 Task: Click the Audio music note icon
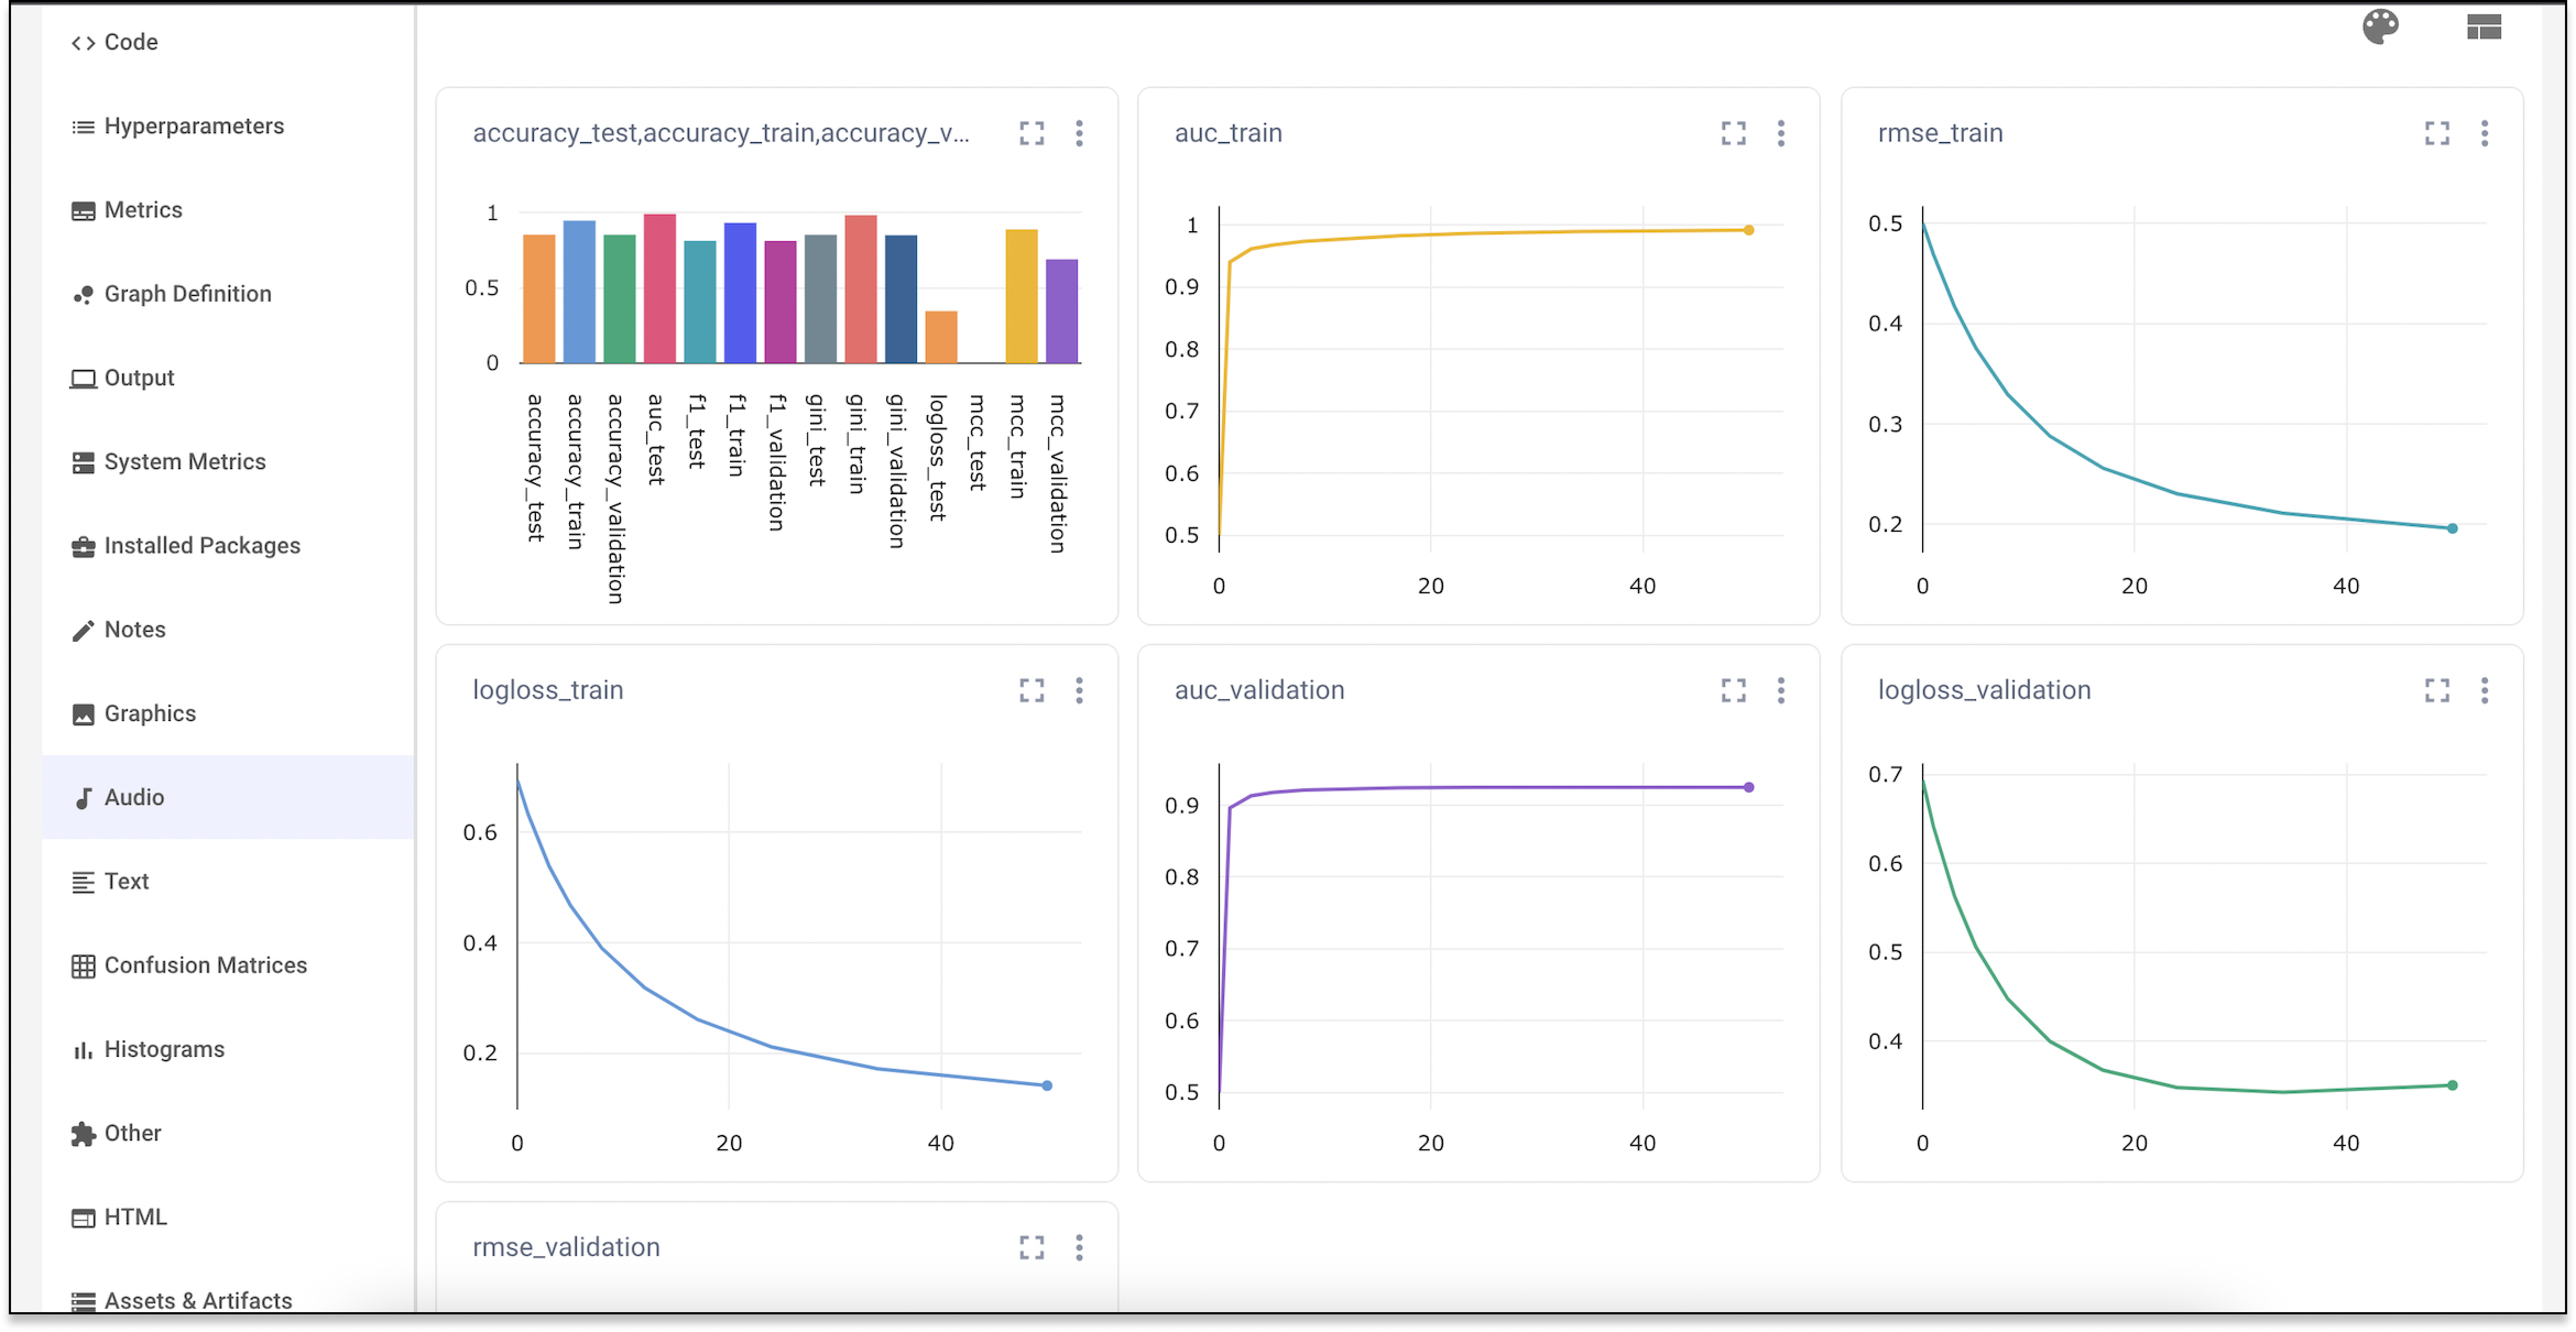[x=83, y=798]
